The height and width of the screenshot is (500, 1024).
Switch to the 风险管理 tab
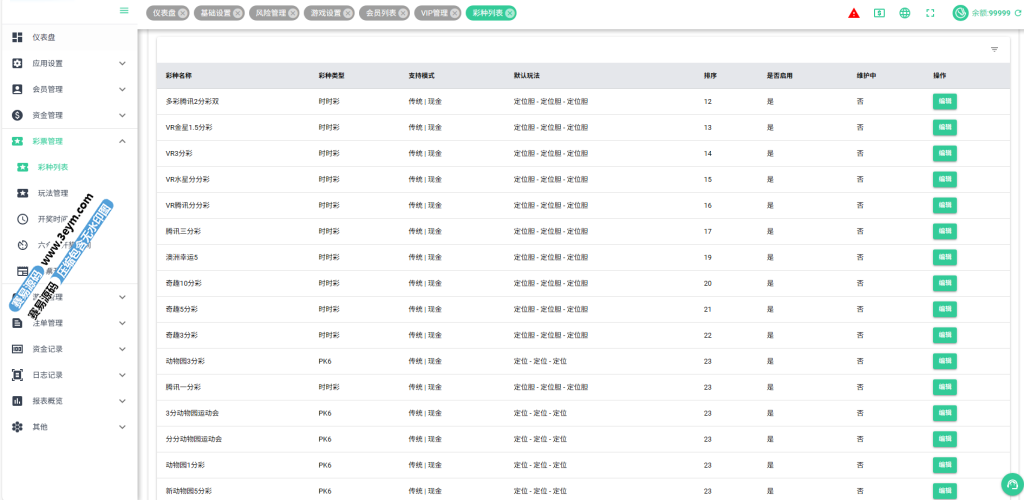[270, 13]
